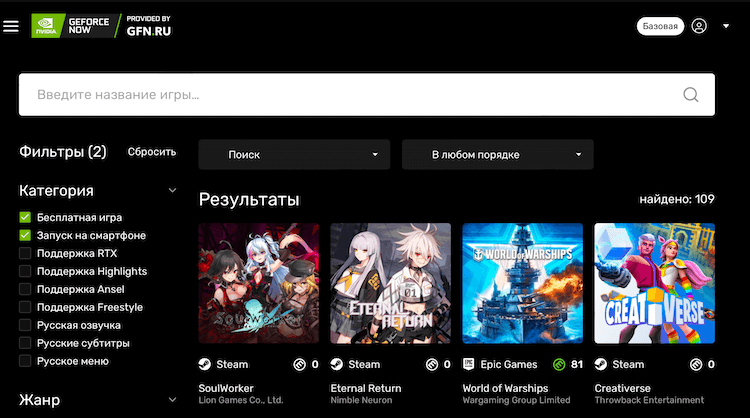Tick the Поддержка Freestyle checkbox
The image size is (750, 418).
(25, 307)
